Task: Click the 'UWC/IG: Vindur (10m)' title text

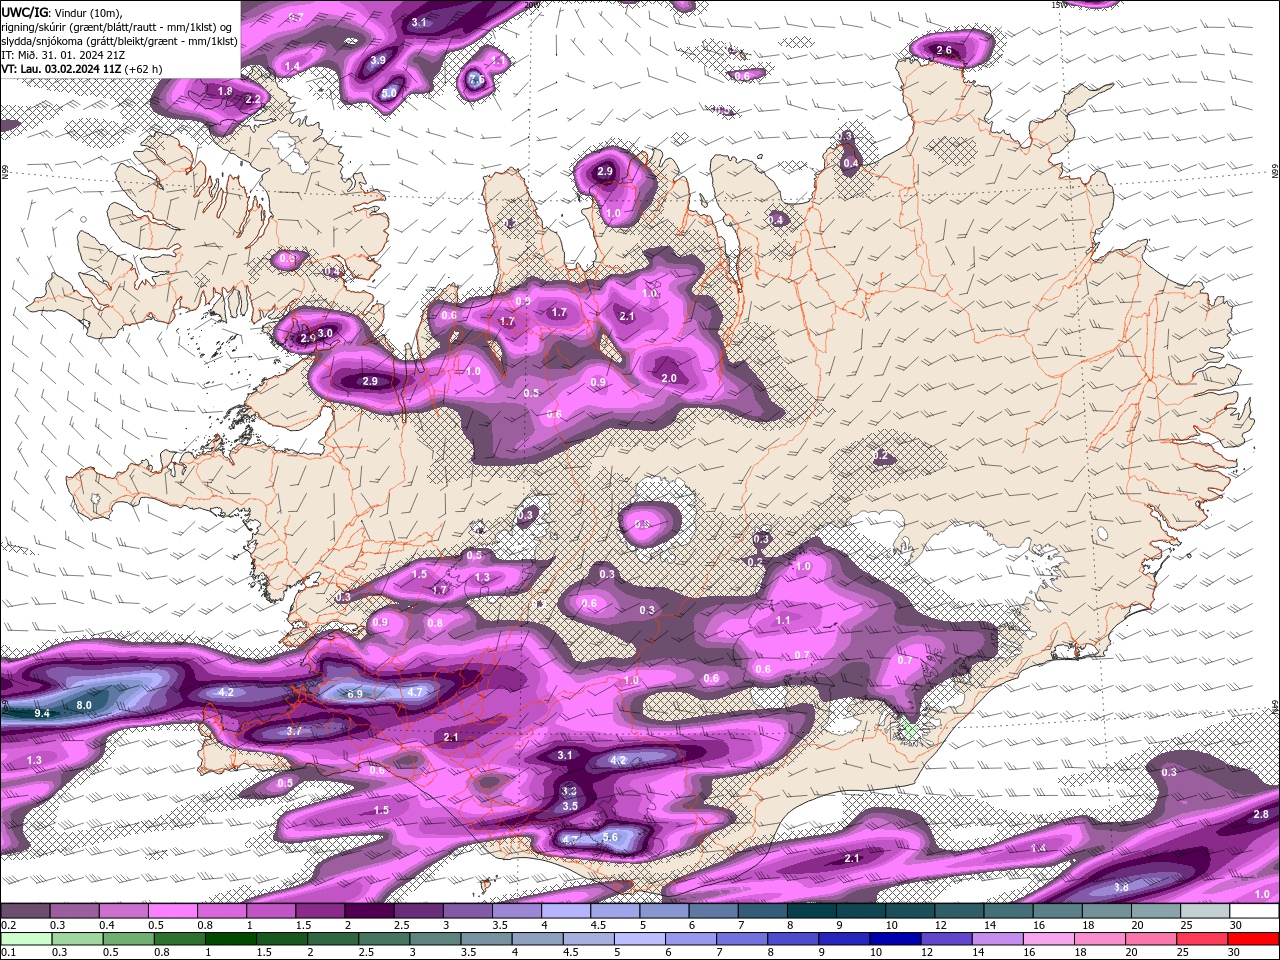Action: [60, 12]
